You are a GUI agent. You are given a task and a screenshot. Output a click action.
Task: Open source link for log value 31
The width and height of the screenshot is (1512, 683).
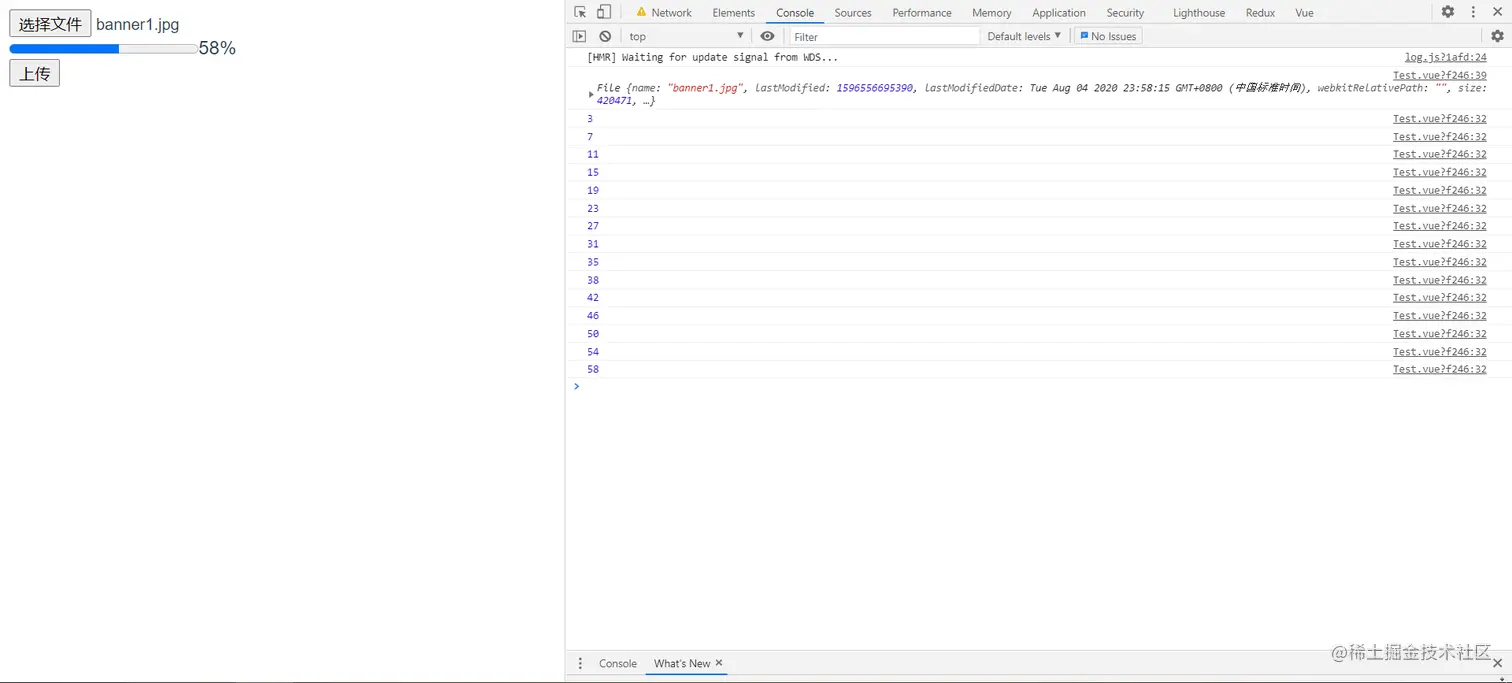click(1439, 244)
